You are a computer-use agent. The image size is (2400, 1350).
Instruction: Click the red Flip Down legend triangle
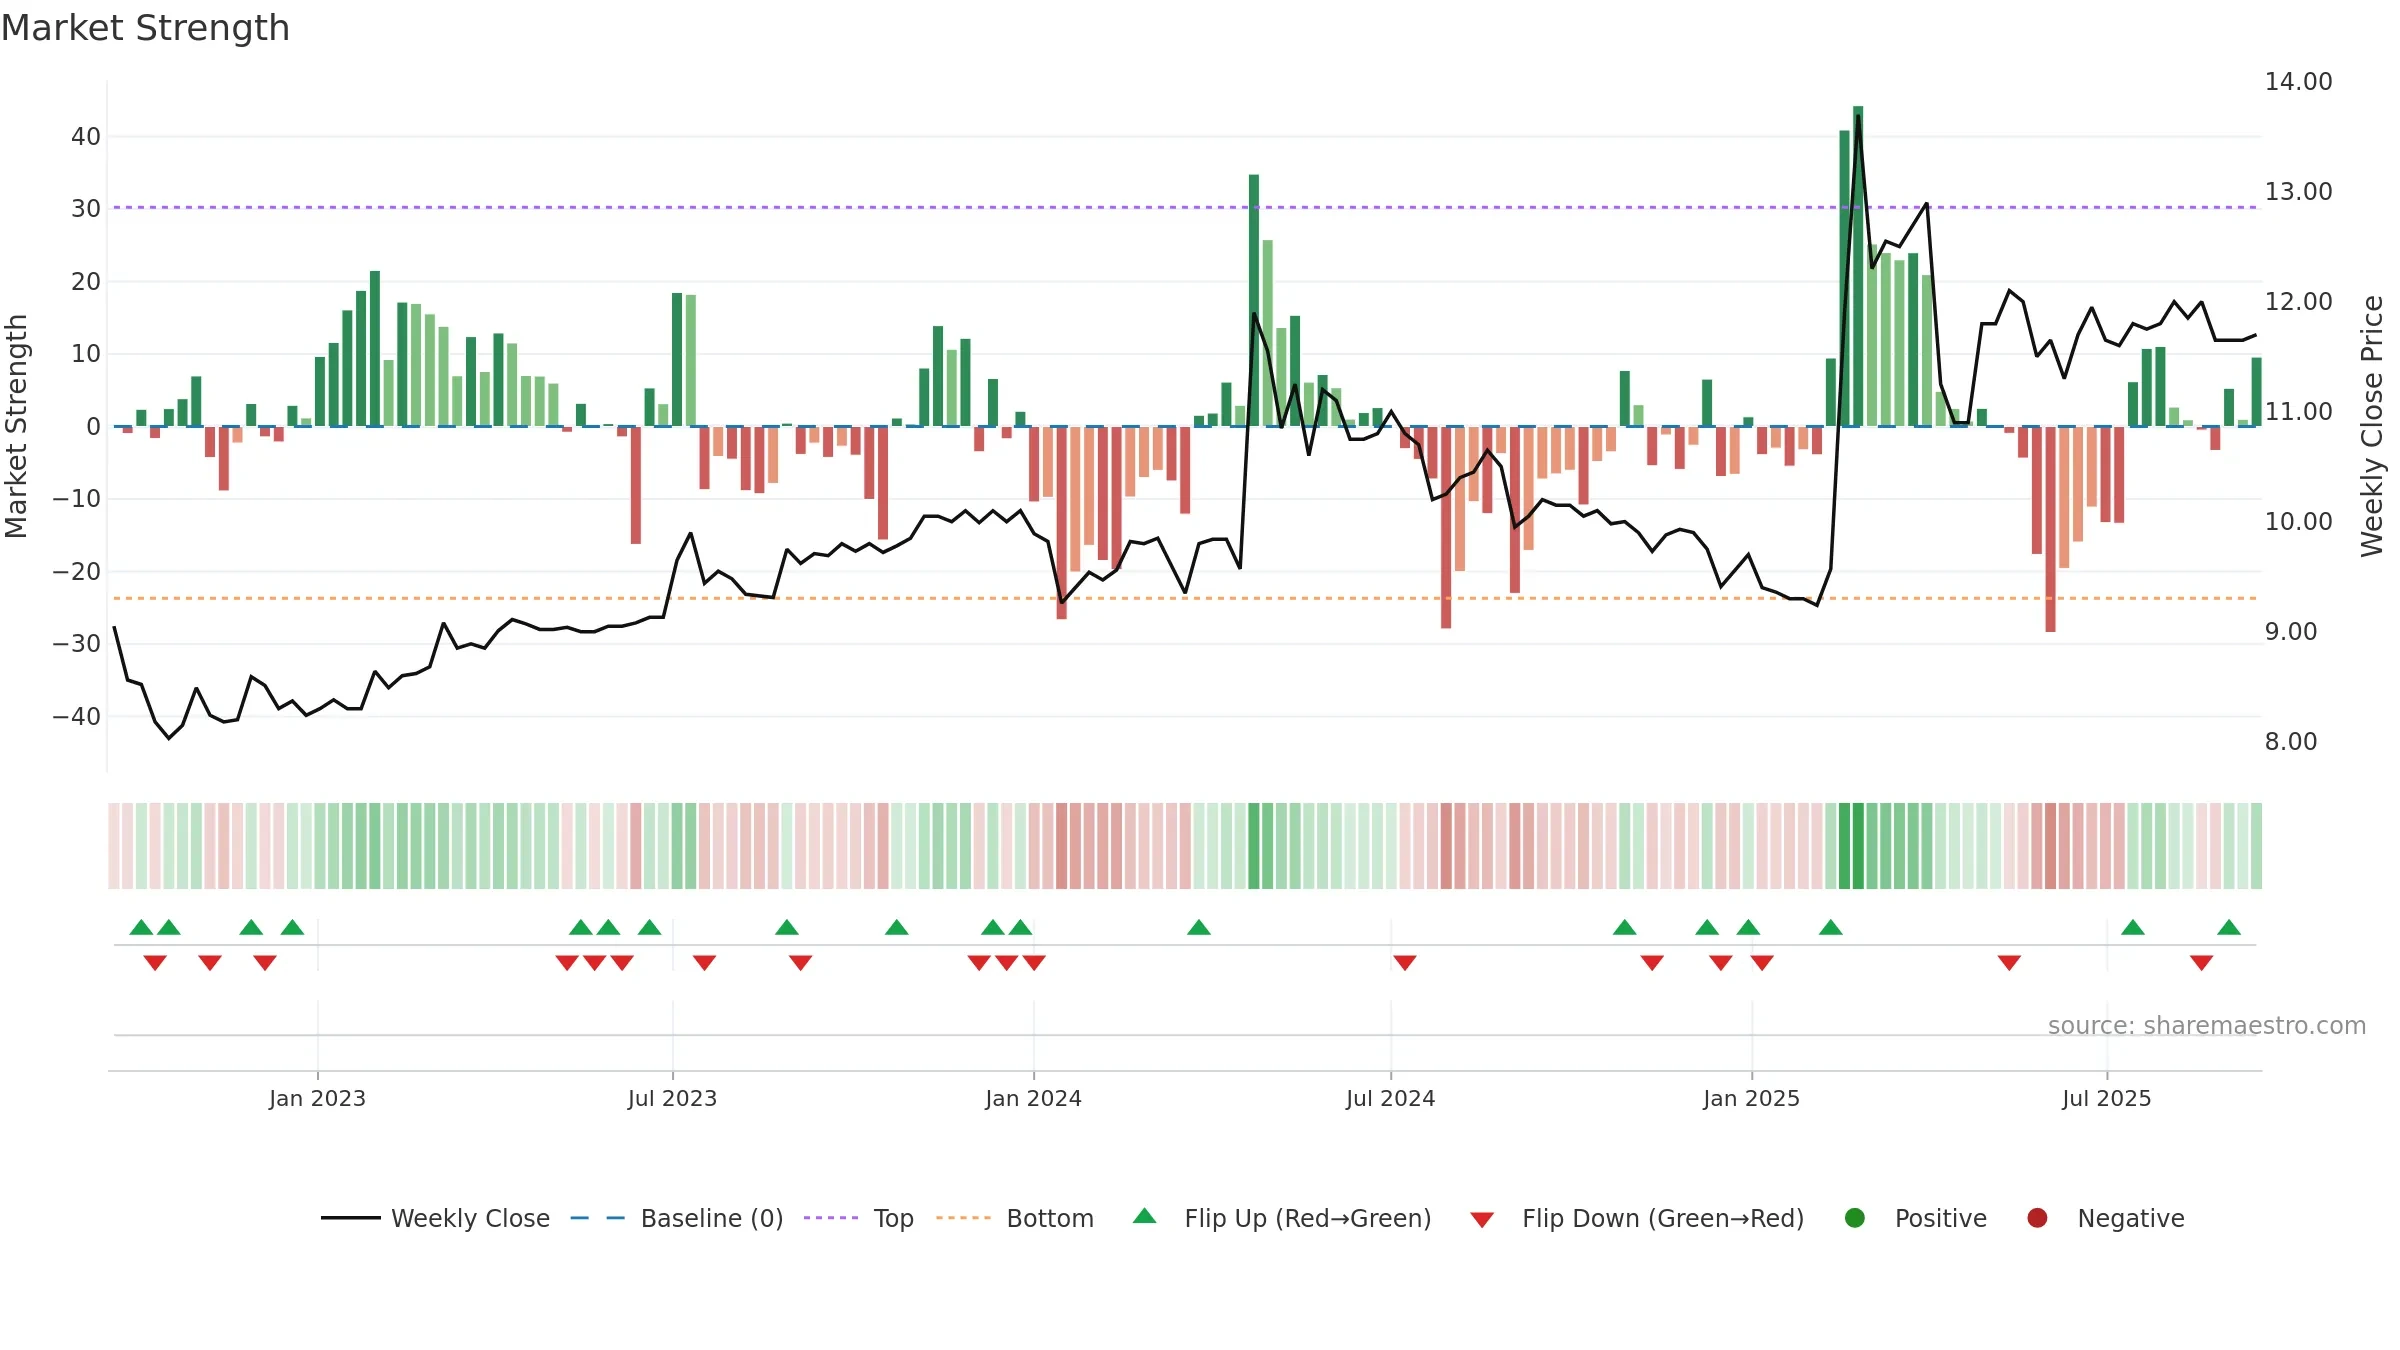(1482, 1220)
